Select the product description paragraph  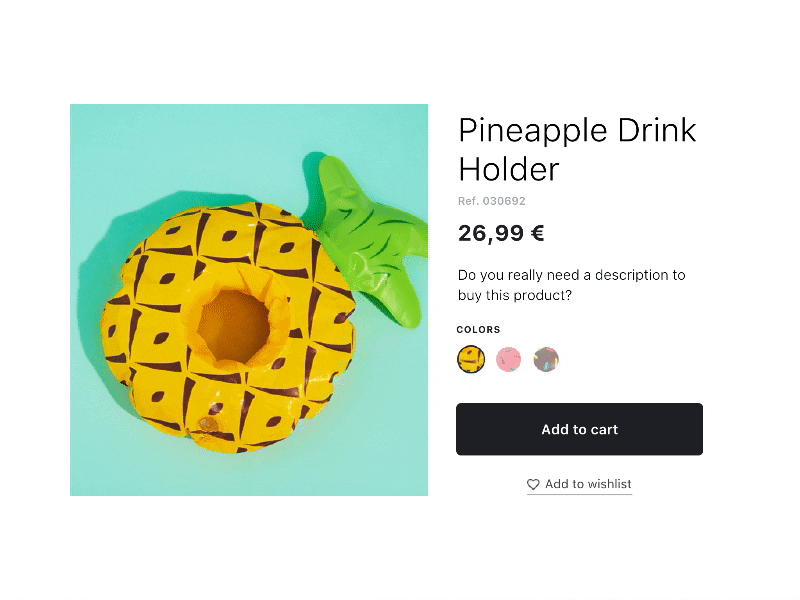[570, 284]
